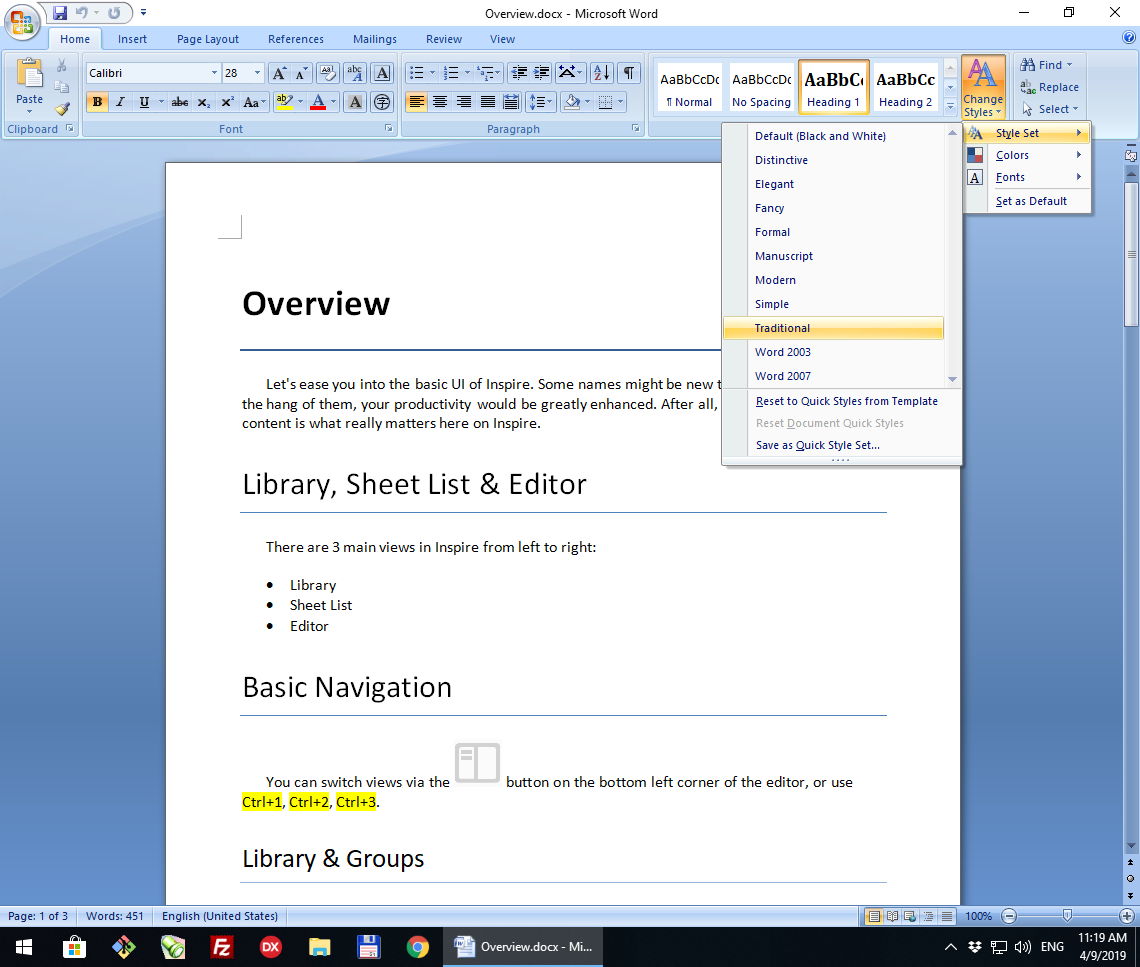This screenshot has width=1140, height=967.
Task: Zoom in with the plus button
Action: click(x=1127, y=916)
